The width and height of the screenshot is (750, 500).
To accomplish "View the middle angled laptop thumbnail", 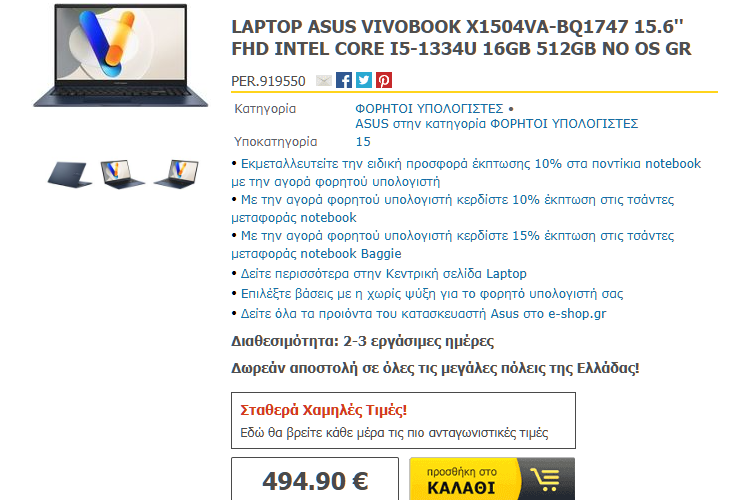I will click(122, 175).
